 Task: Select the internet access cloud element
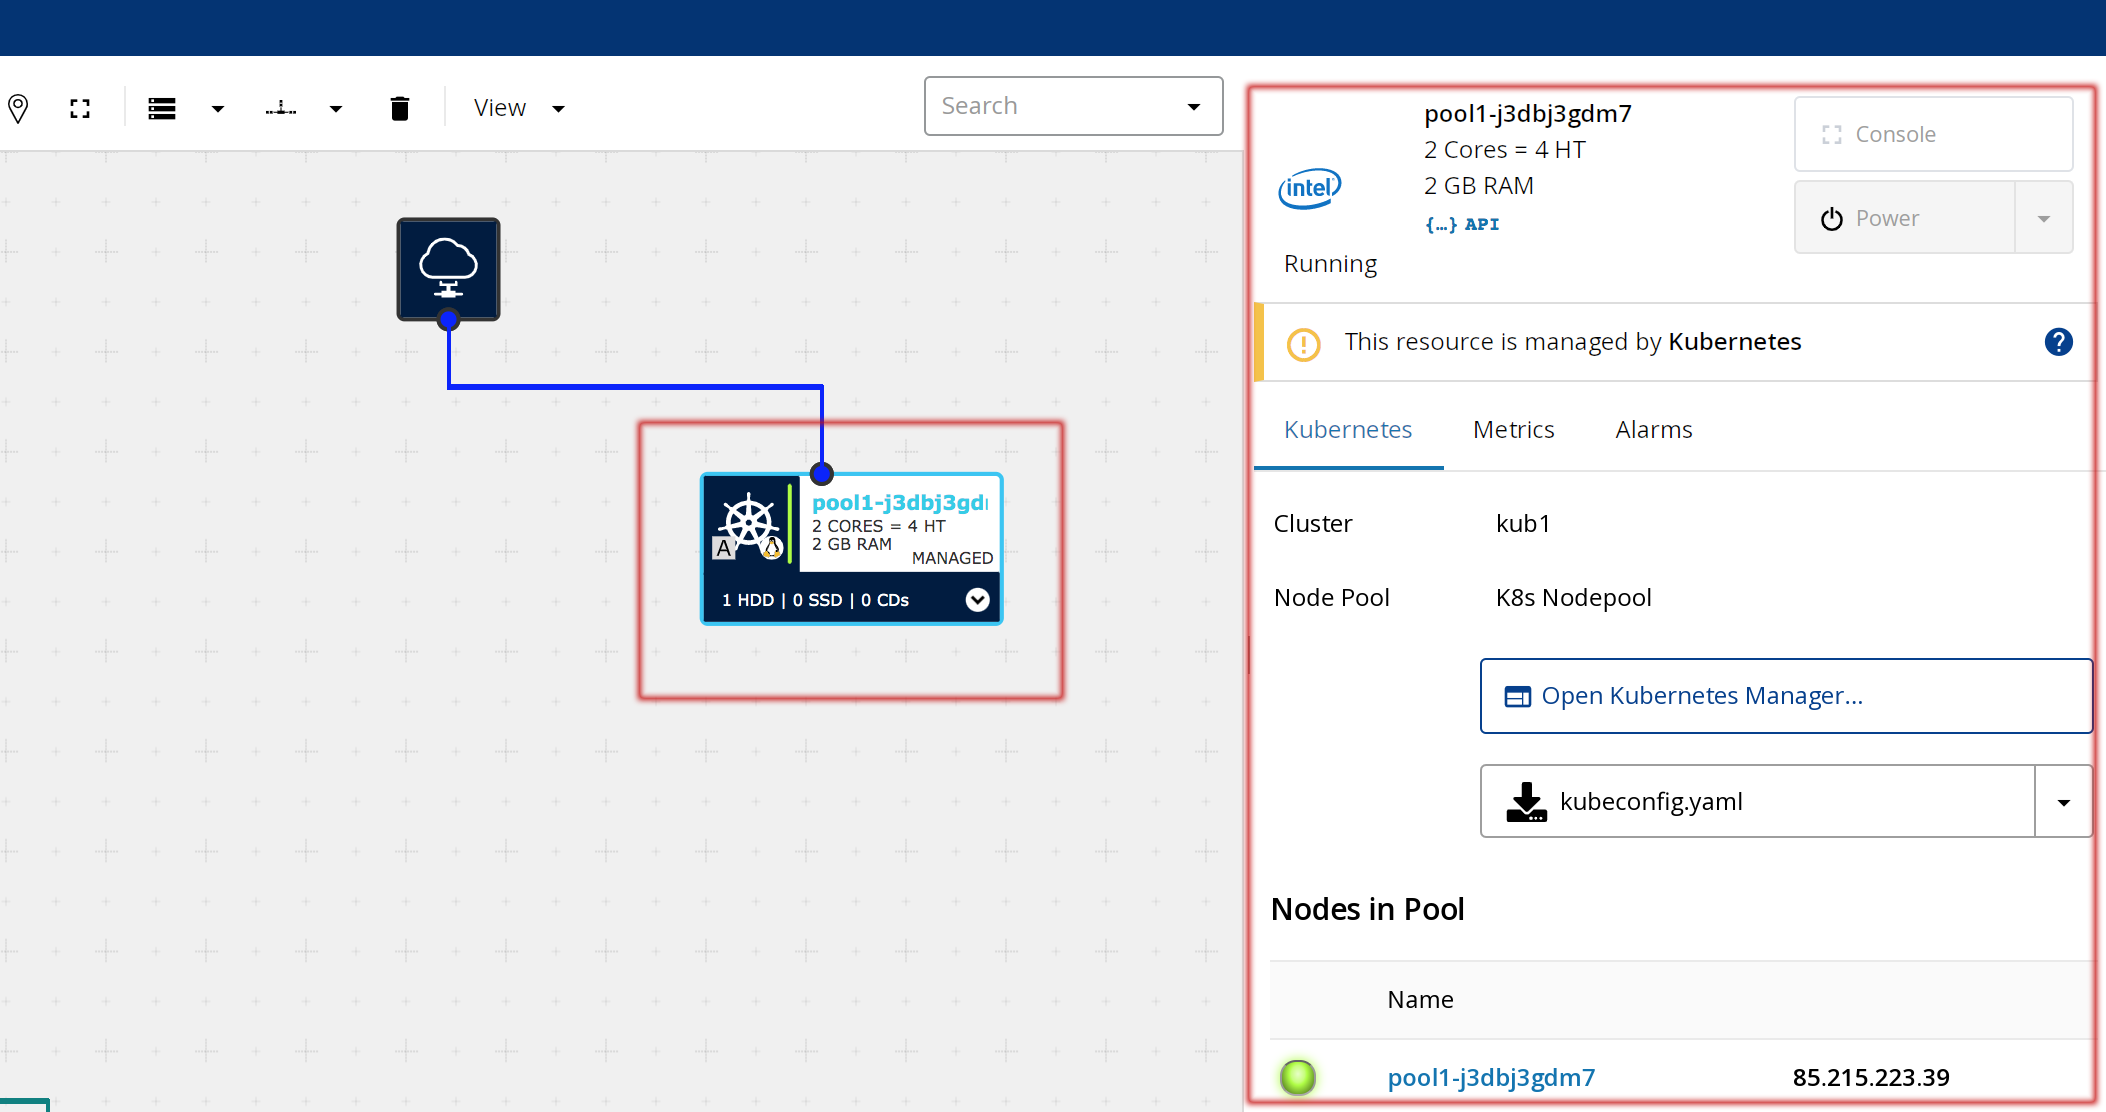click(x=448, y=267)
